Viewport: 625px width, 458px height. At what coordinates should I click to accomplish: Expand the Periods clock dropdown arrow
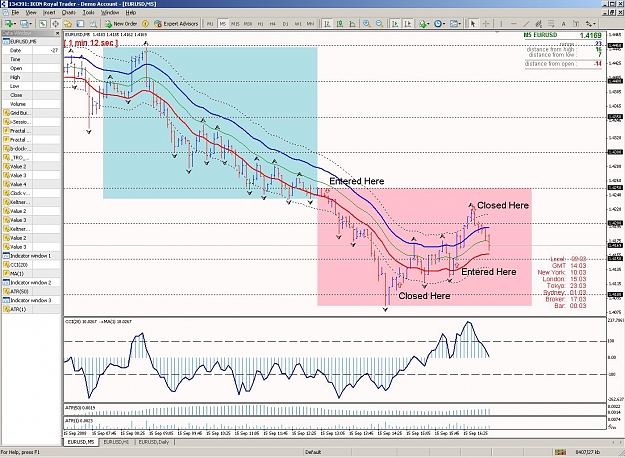[444, 24]
